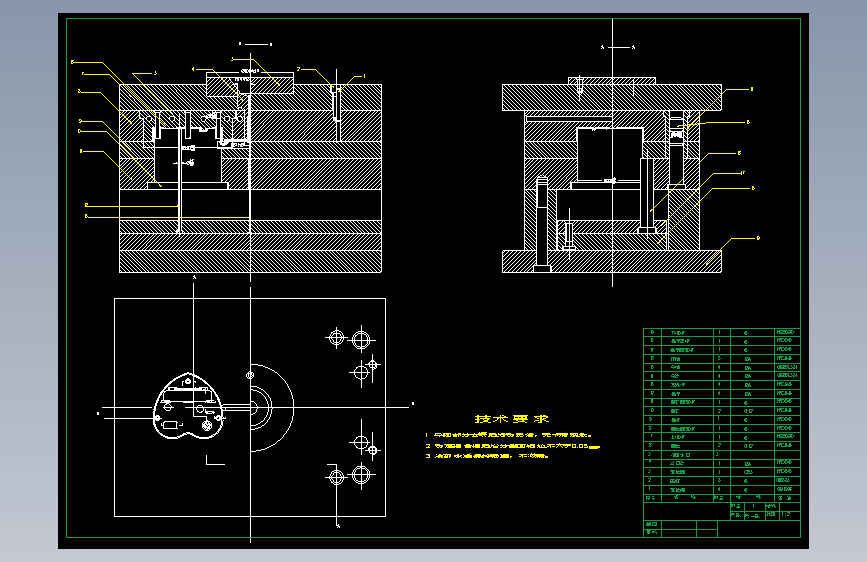867x562 pixels.
Task: Click the core cavity rectangle in right section view
Action: 610,155
